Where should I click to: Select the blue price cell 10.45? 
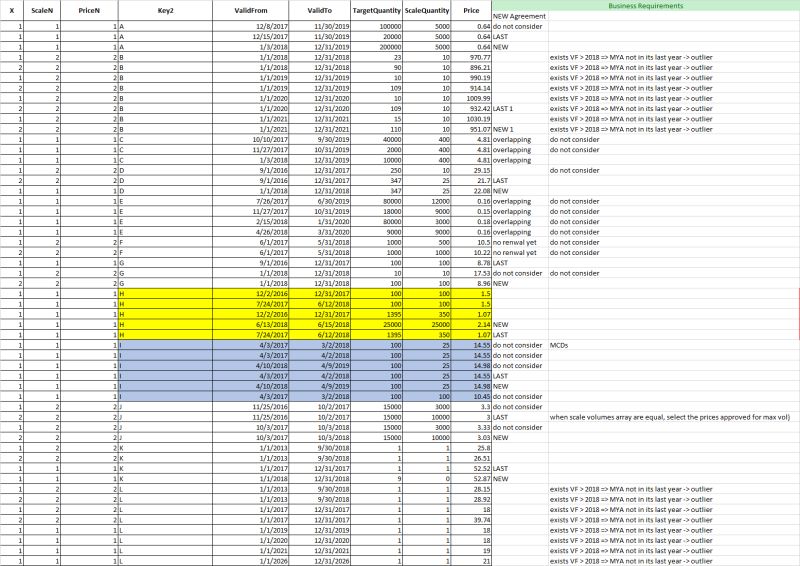471,397
